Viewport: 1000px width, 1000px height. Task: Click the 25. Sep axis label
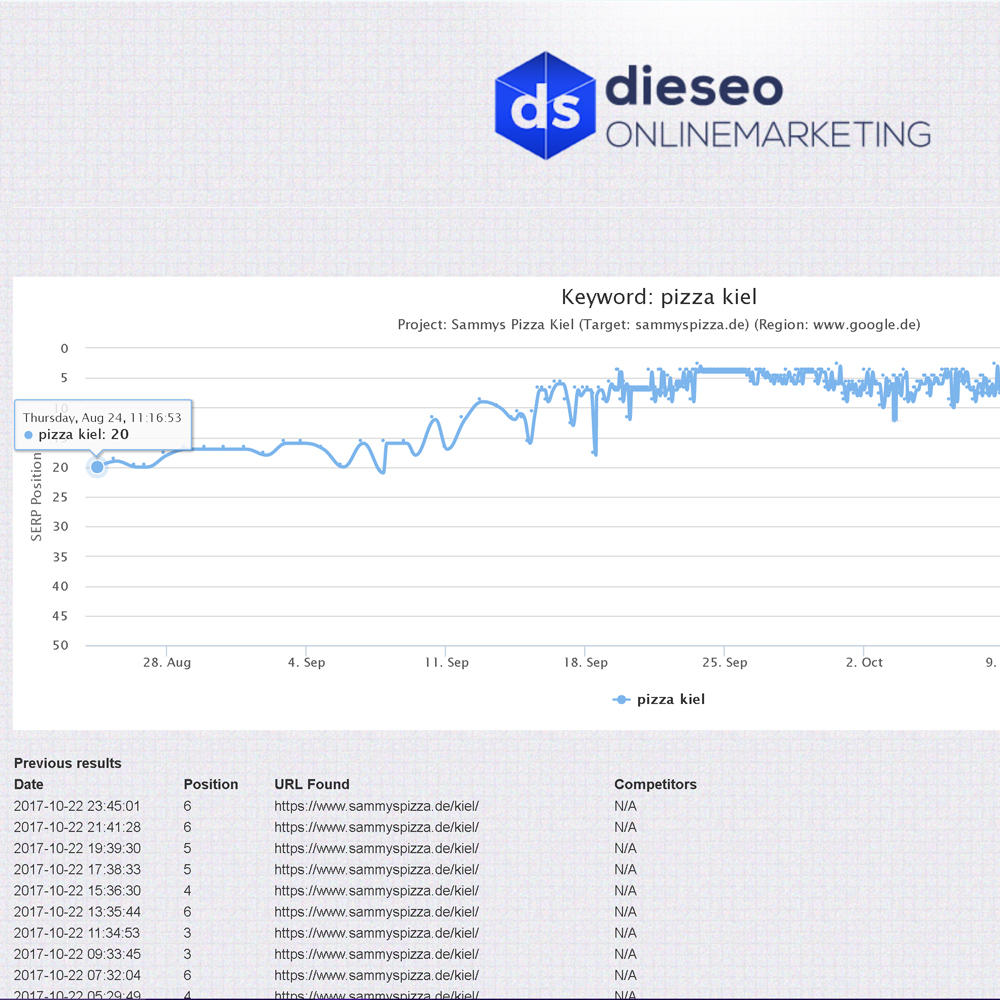click(x=724, y=662)
